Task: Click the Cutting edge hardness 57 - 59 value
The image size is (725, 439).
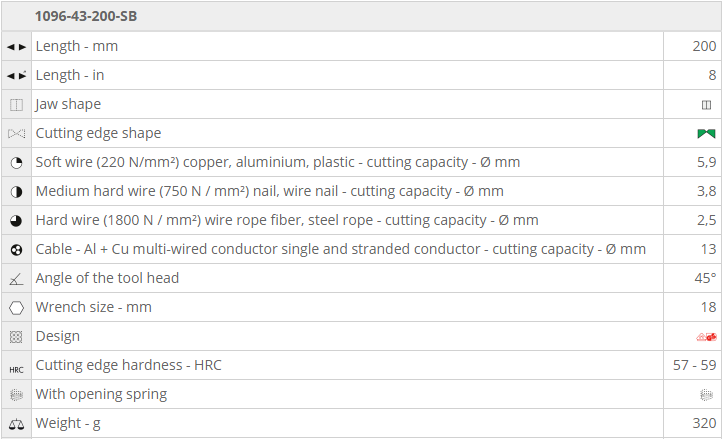Action: (x=694, y=366)
